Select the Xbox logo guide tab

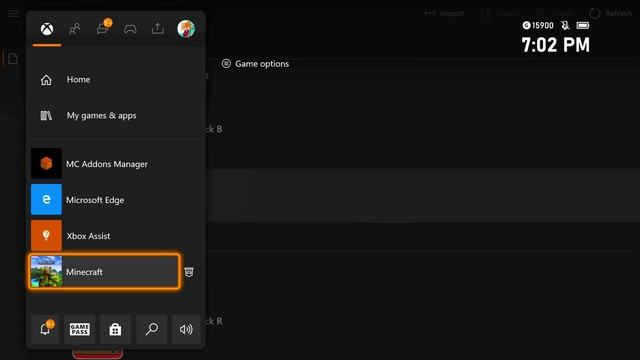[47, 29]
